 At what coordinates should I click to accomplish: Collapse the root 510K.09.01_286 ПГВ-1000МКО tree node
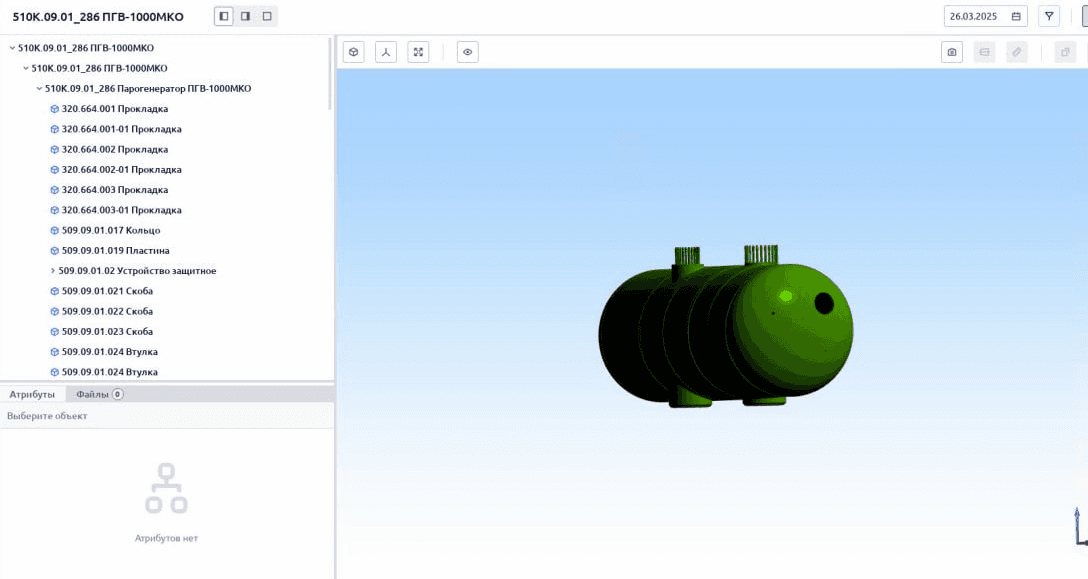[12, 48]
